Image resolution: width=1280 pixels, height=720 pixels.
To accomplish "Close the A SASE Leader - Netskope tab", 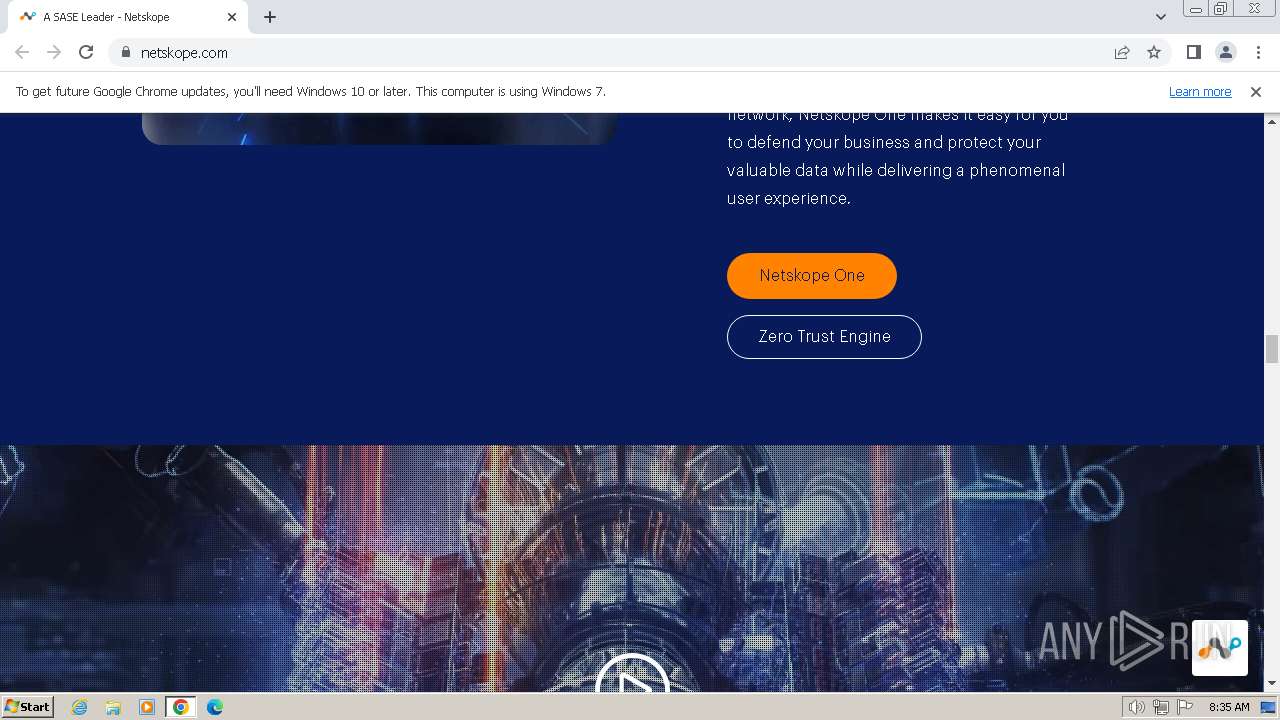I will [232, 17].
